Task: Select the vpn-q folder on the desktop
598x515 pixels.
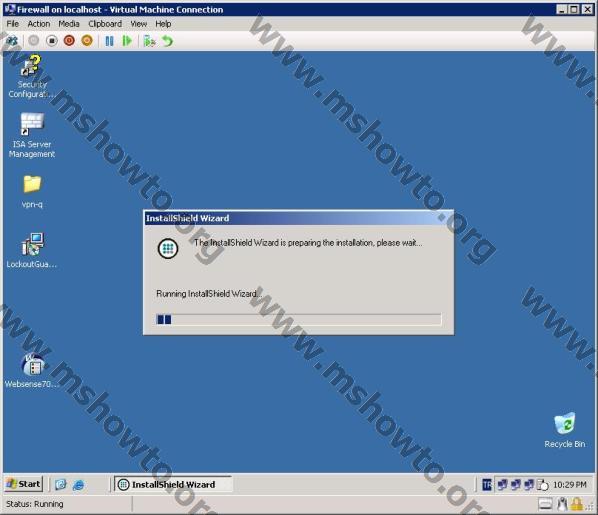Action: (32, 192)
